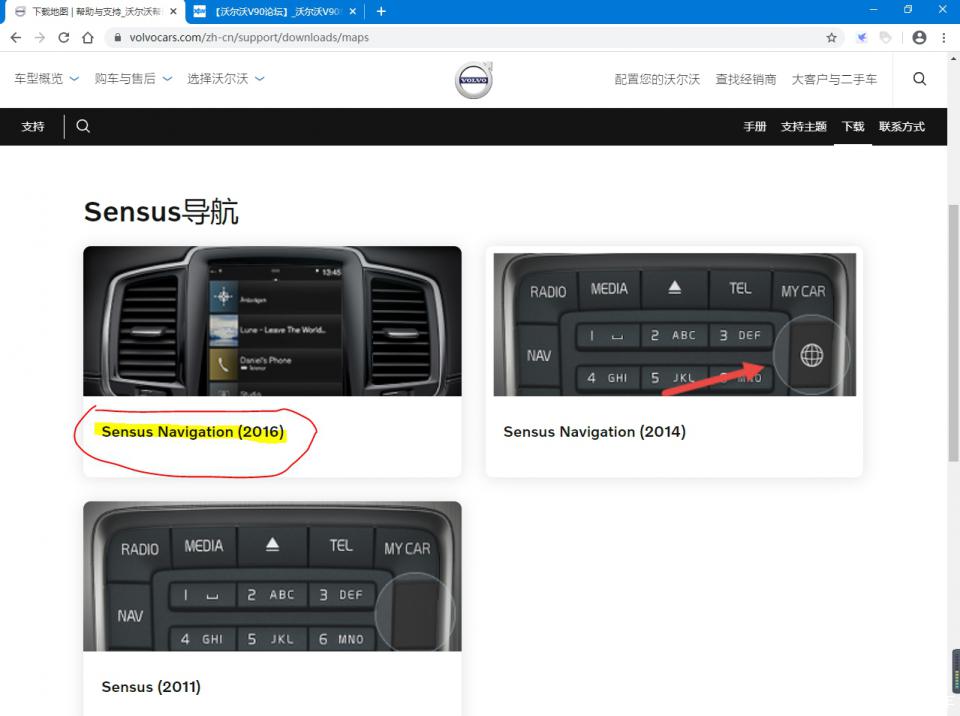
Task: Open the 大客户与二手车 link
Action: (x=834, y=79)
